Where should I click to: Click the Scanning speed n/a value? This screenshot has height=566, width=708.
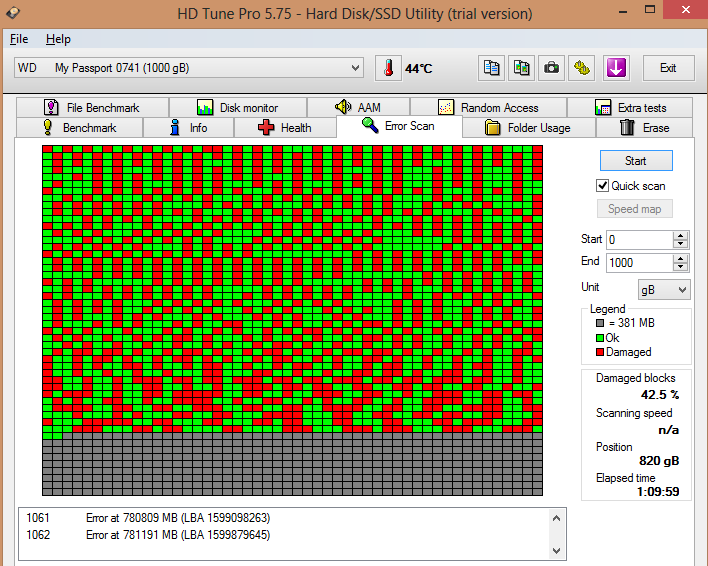tap(668, 429)
